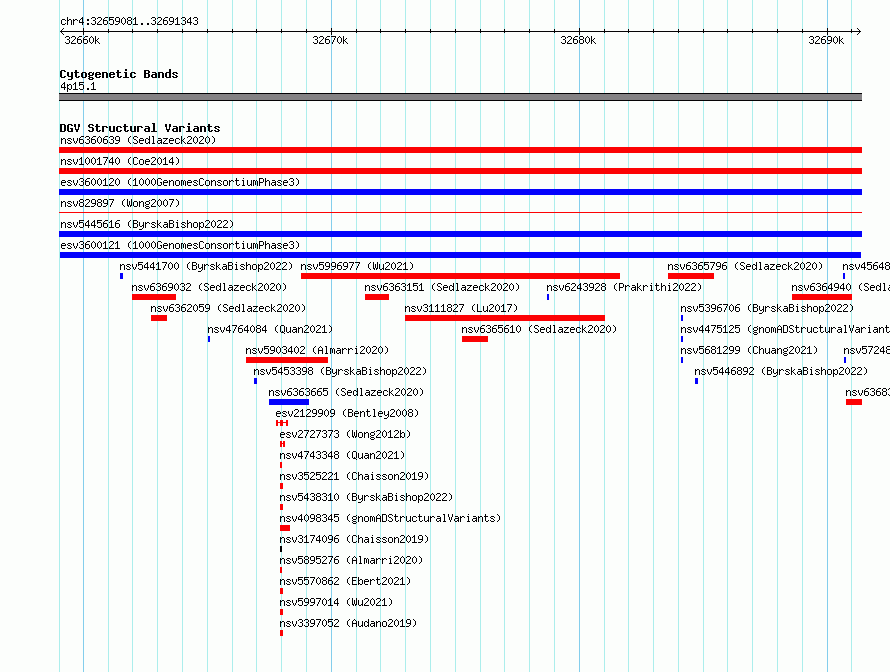
Task: Click the nsv5895276 (Almarri2020) label
Action: [x=351, y=560]
